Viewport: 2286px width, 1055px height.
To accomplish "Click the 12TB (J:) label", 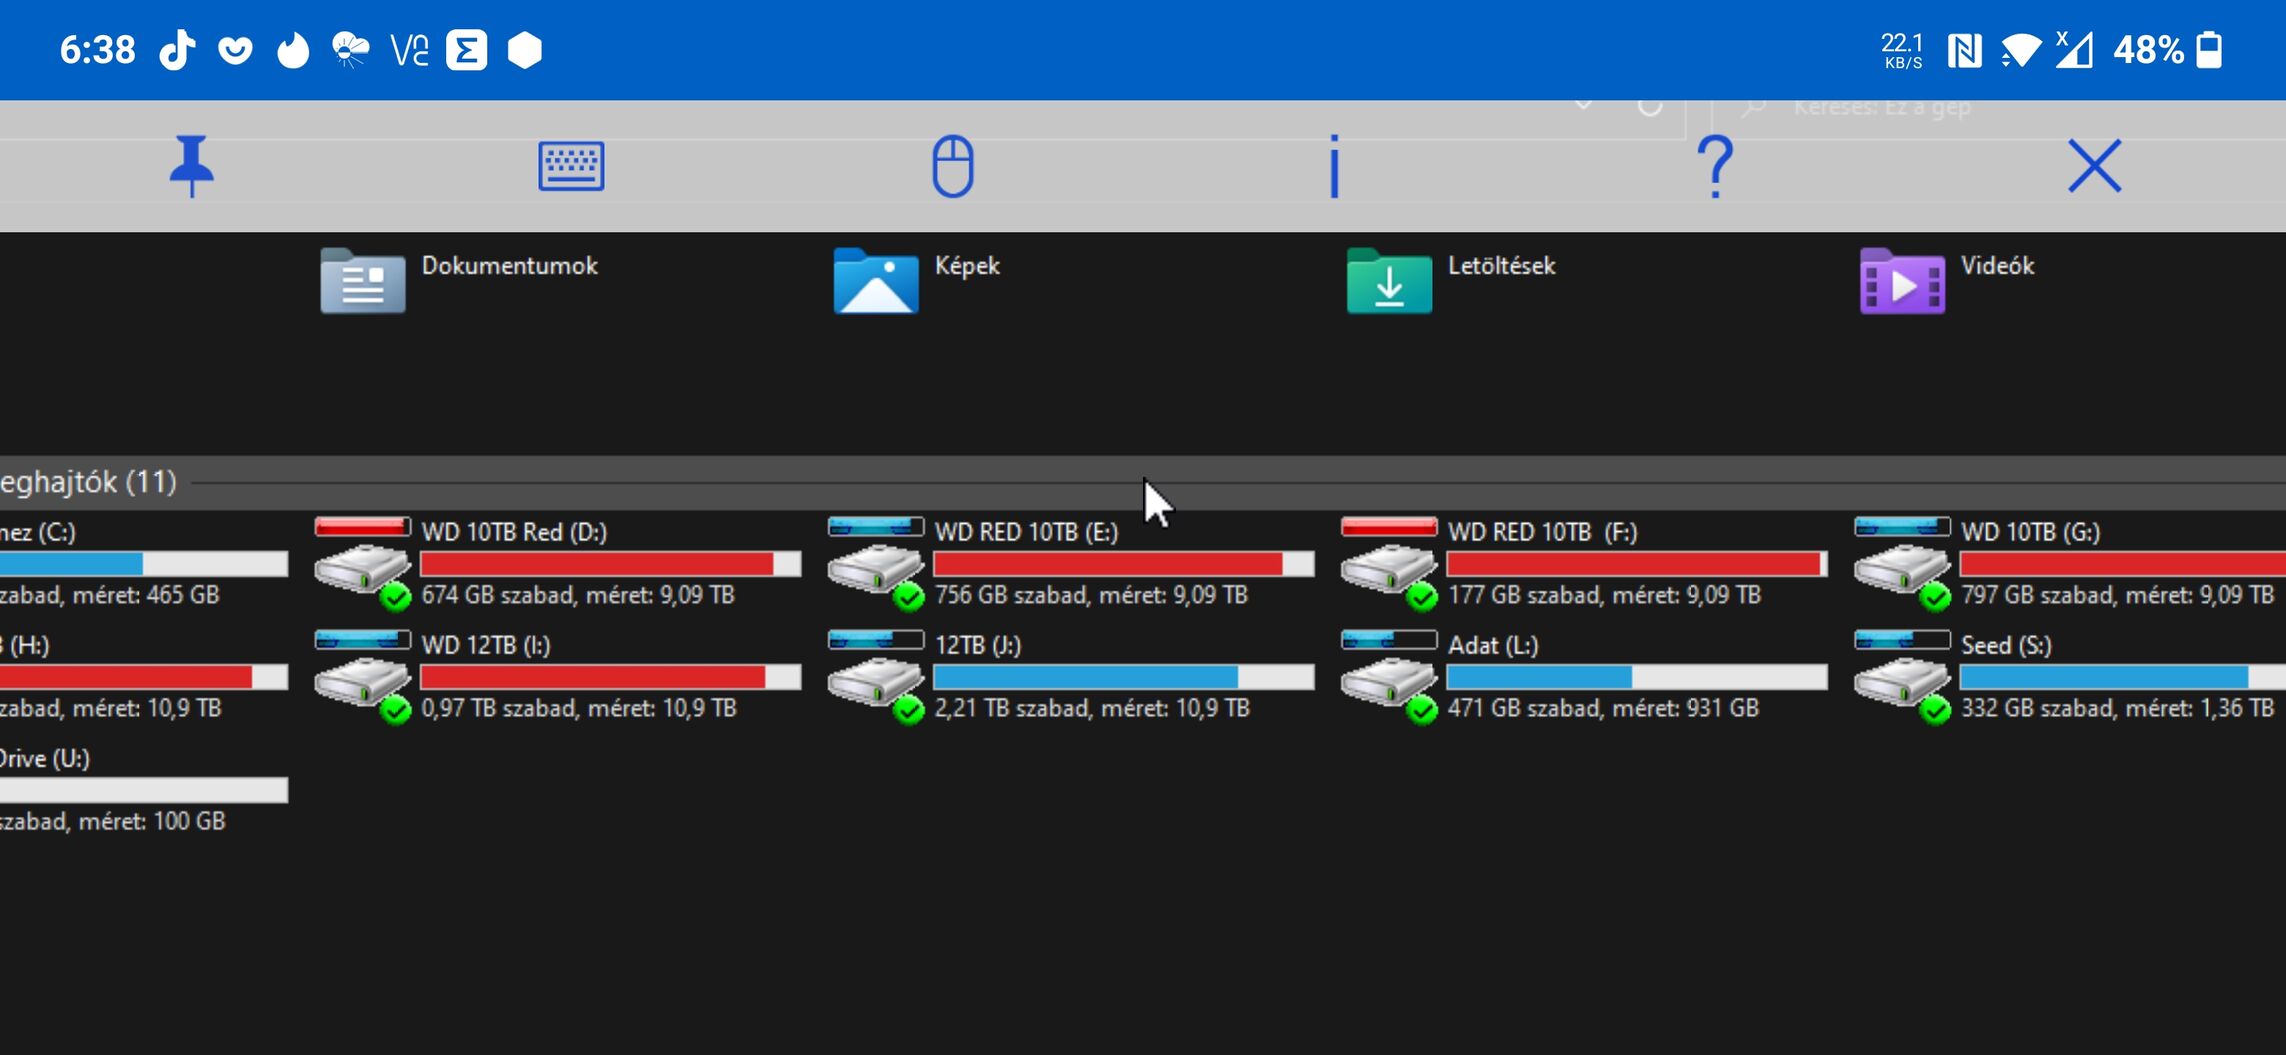I will pos(978,645).
